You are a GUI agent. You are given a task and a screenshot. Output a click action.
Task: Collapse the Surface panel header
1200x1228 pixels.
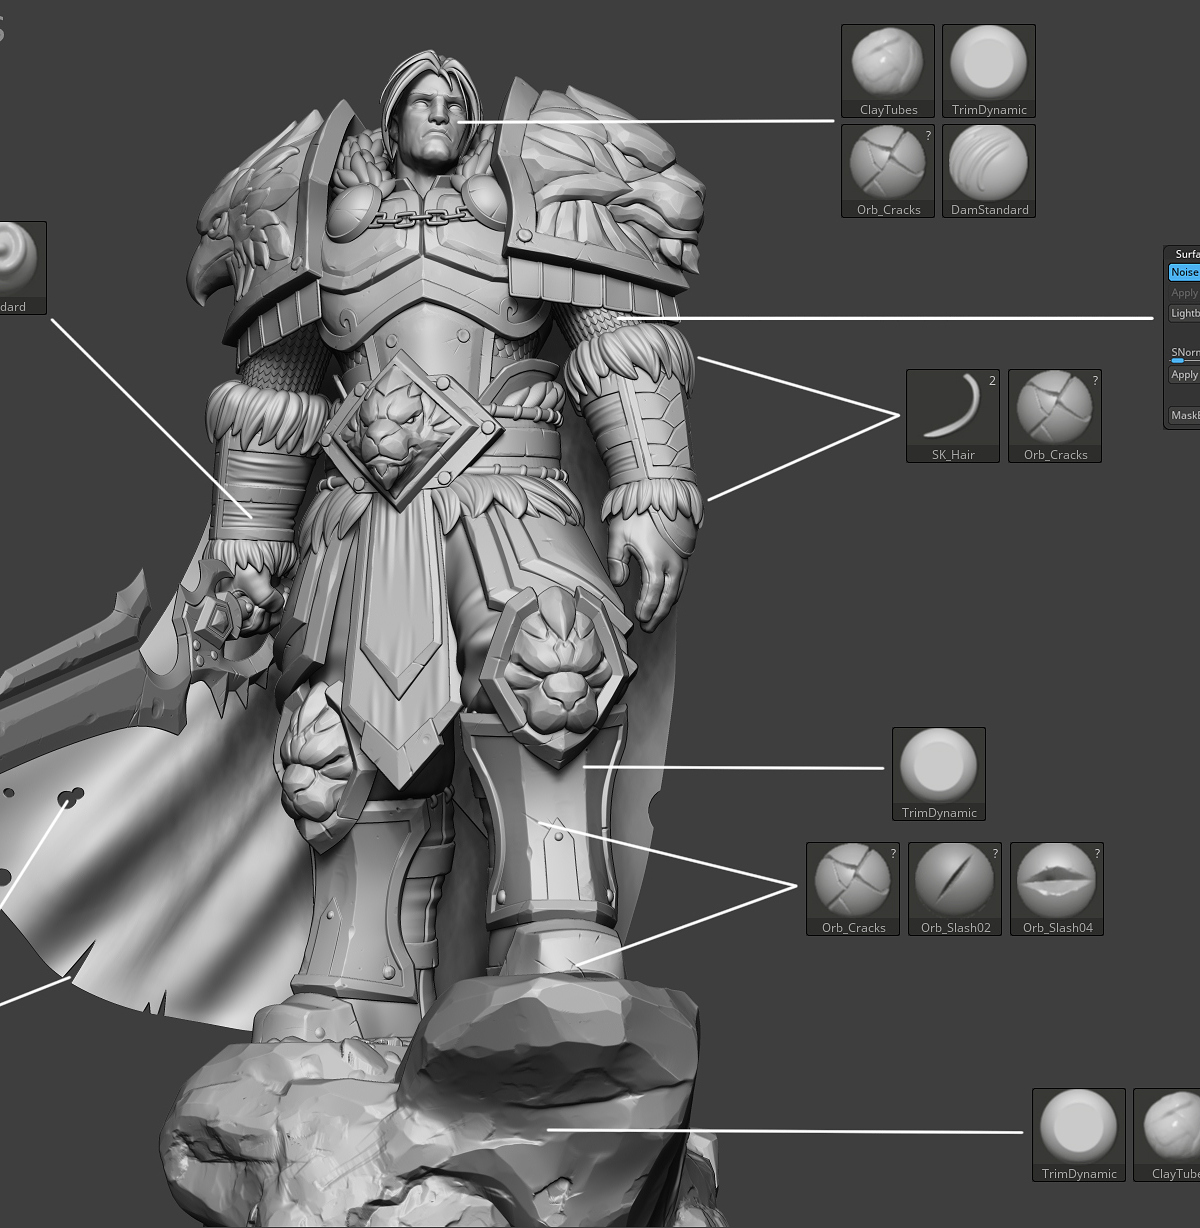[1185, 254]
